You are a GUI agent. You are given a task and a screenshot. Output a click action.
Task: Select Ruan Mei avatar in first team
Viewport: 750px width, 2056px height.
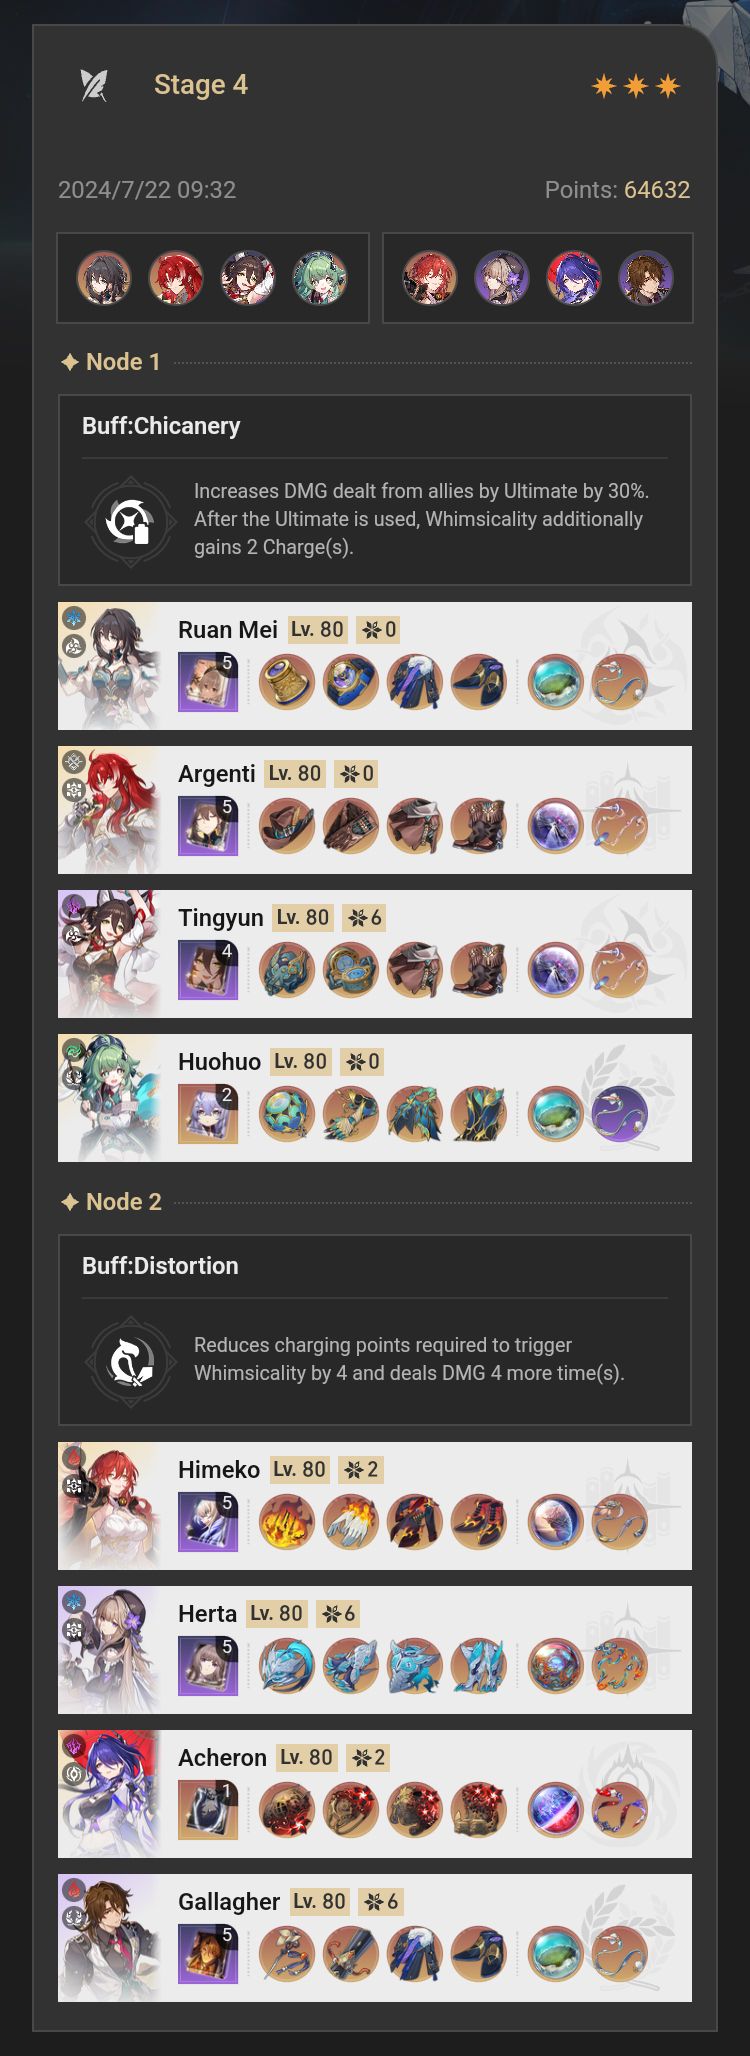click(x=104, y=278)
